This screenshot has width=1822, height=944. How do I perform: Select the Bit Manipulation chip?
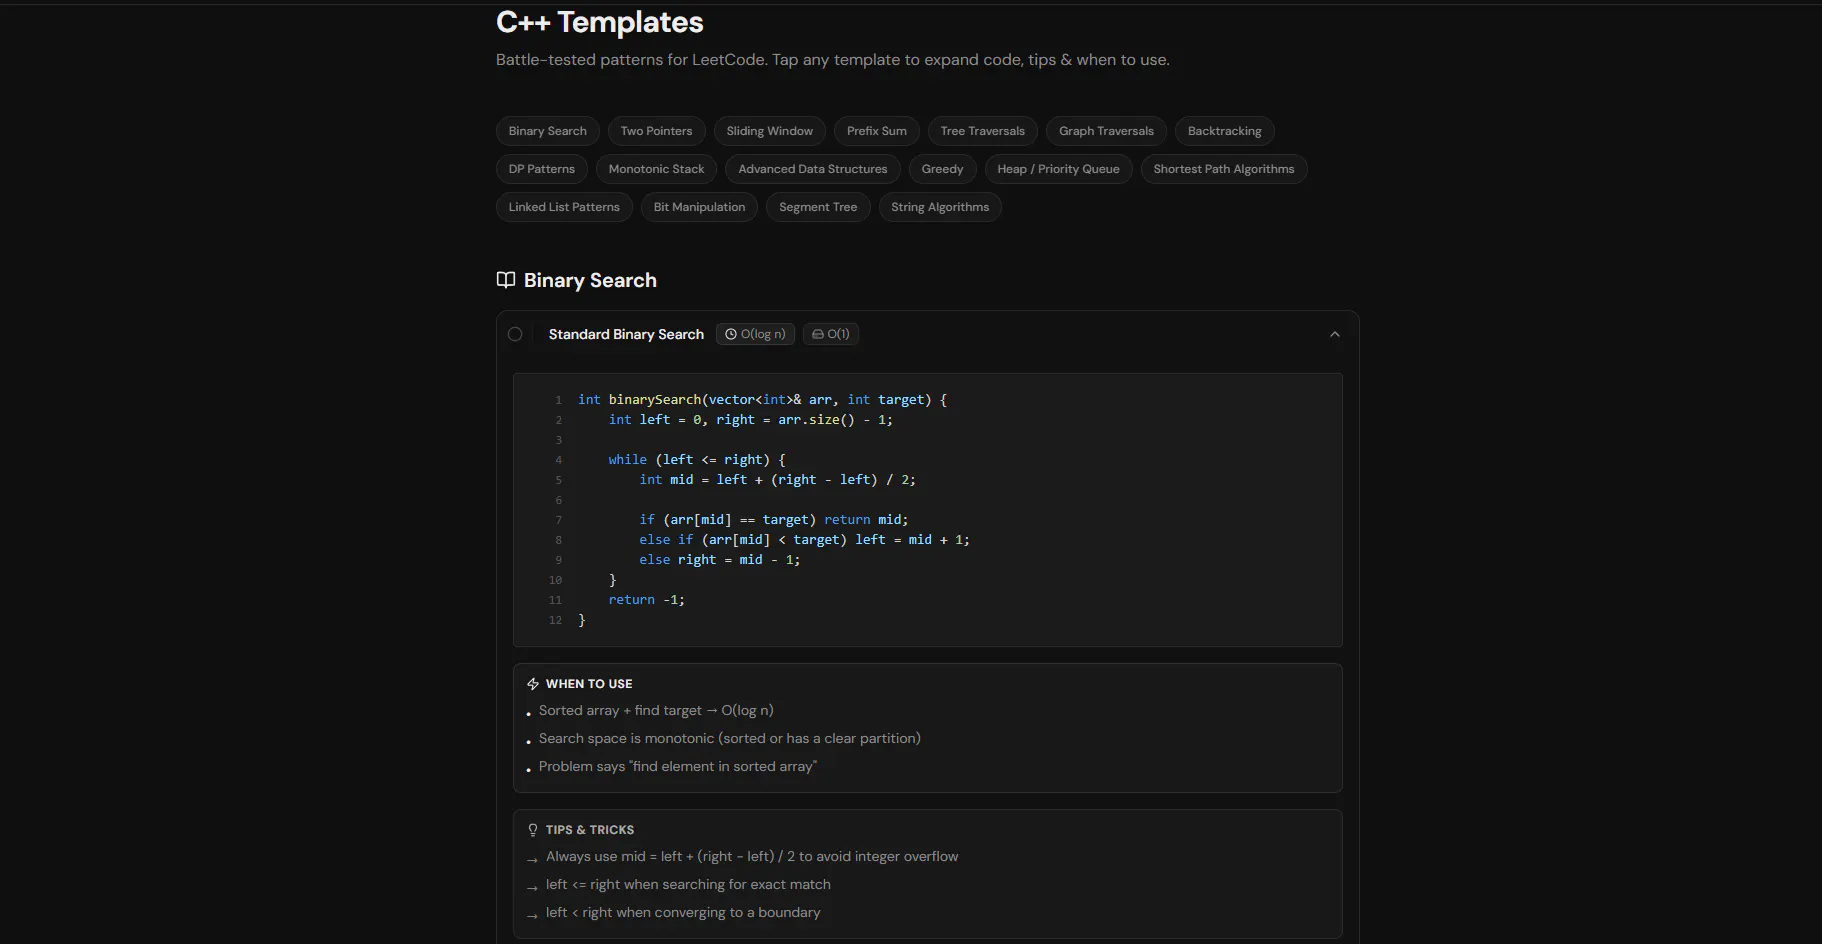(699, 207)
